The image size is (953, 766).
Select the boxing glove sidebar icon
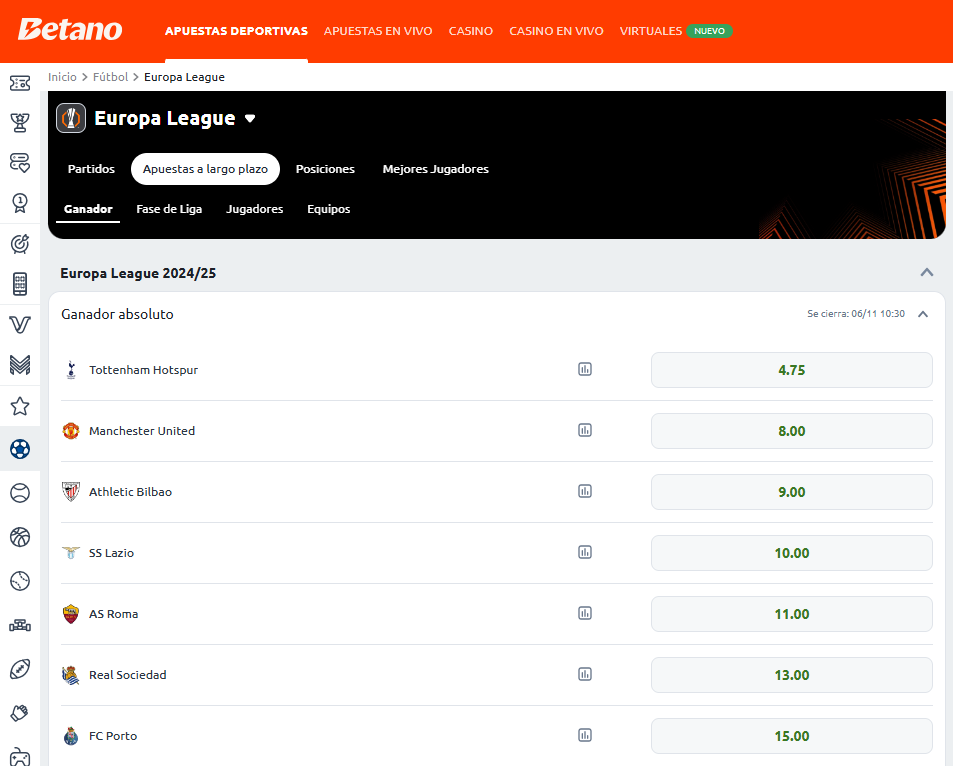coord(20,713)
